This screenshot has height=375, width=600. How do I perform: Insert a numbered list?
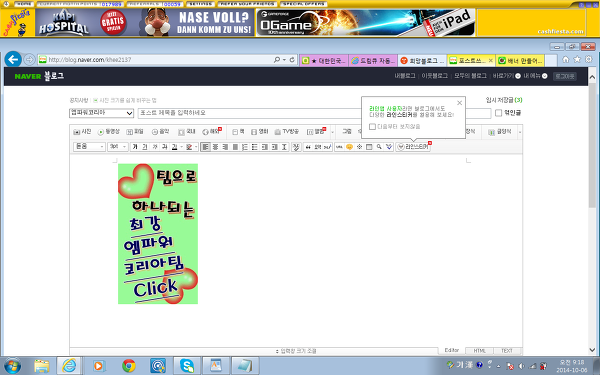(245, 147)
